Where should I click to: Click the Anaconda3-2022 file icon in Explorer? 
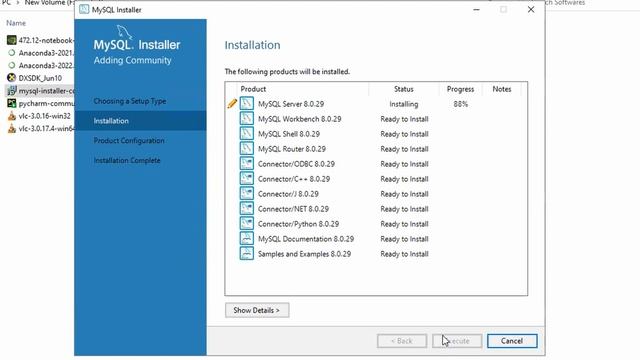[x=11, y=65]
